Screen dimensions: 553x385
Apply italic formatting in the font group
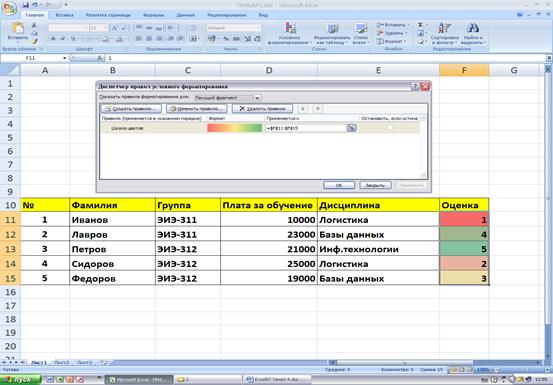62,39
